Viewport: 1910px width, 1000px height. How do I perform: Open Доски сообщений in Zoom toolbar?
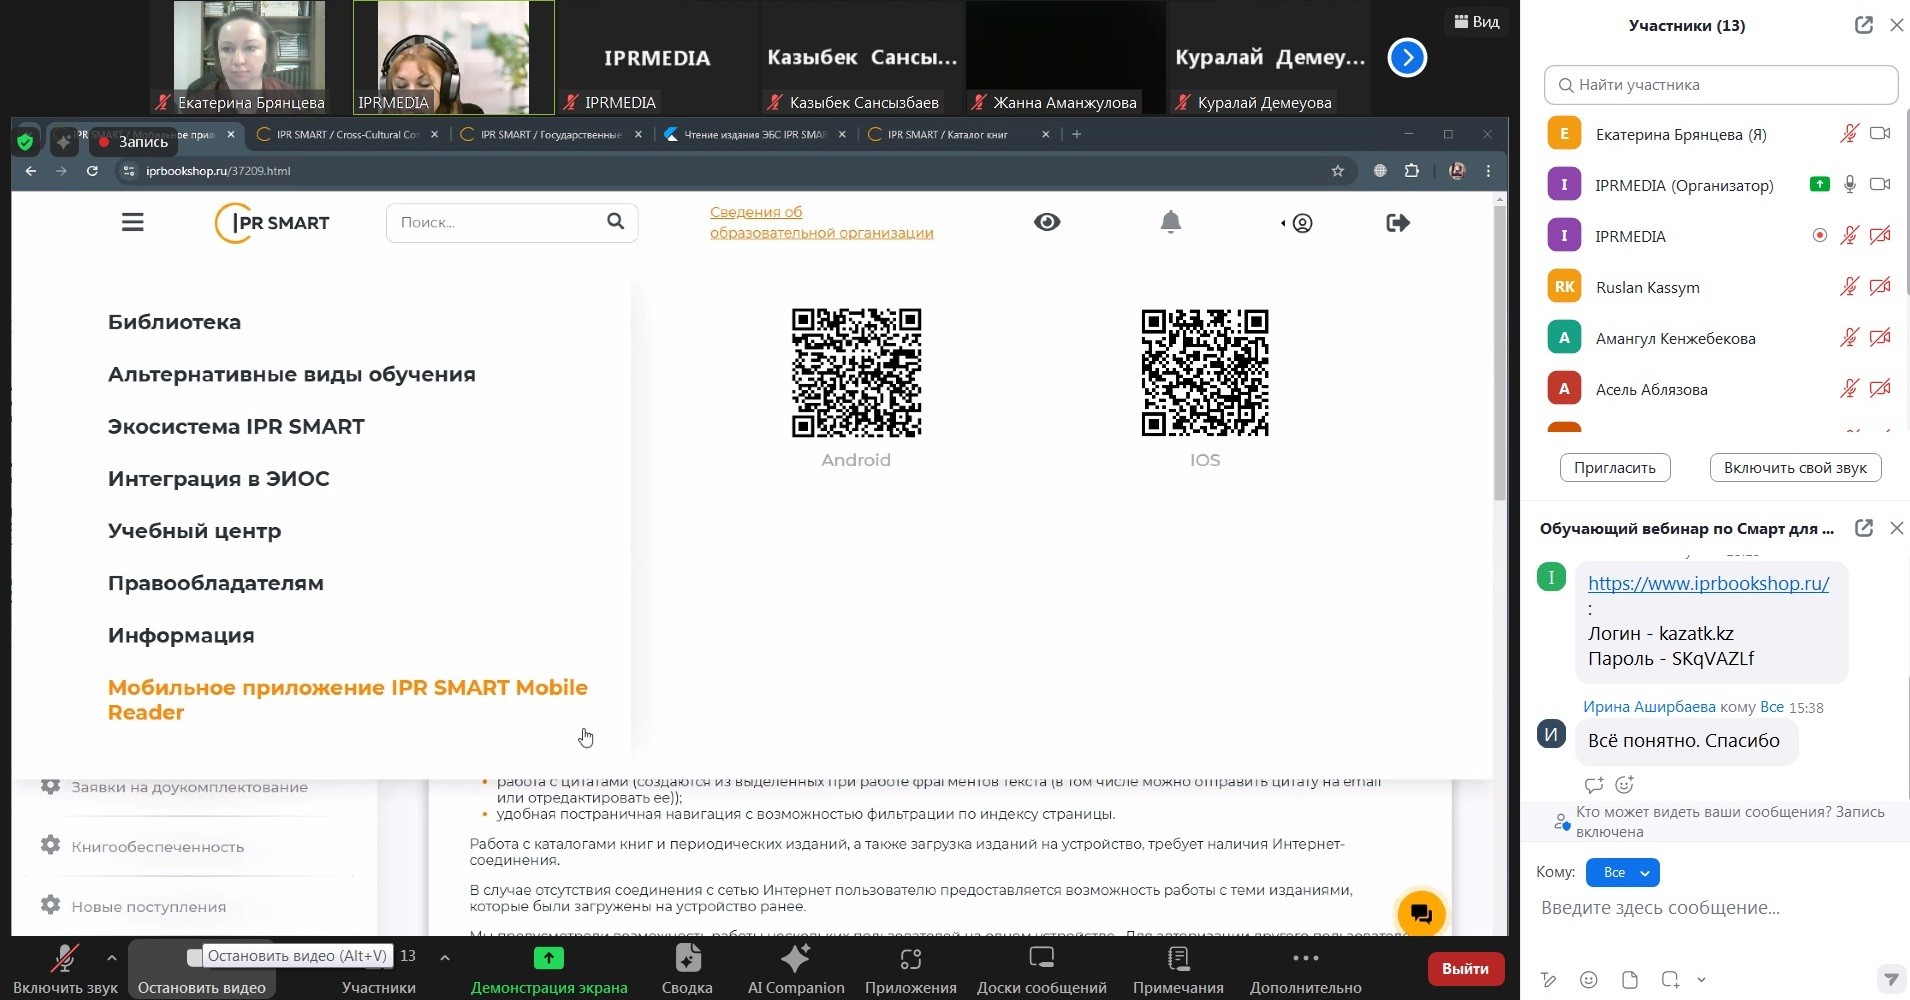pos(1041,969)
